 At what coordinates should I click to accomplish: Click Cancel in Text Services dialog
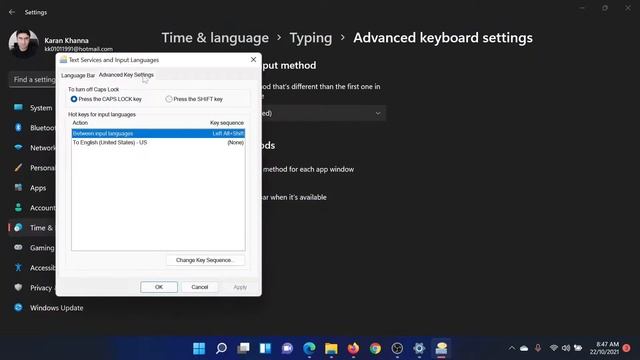coord(200,287)
